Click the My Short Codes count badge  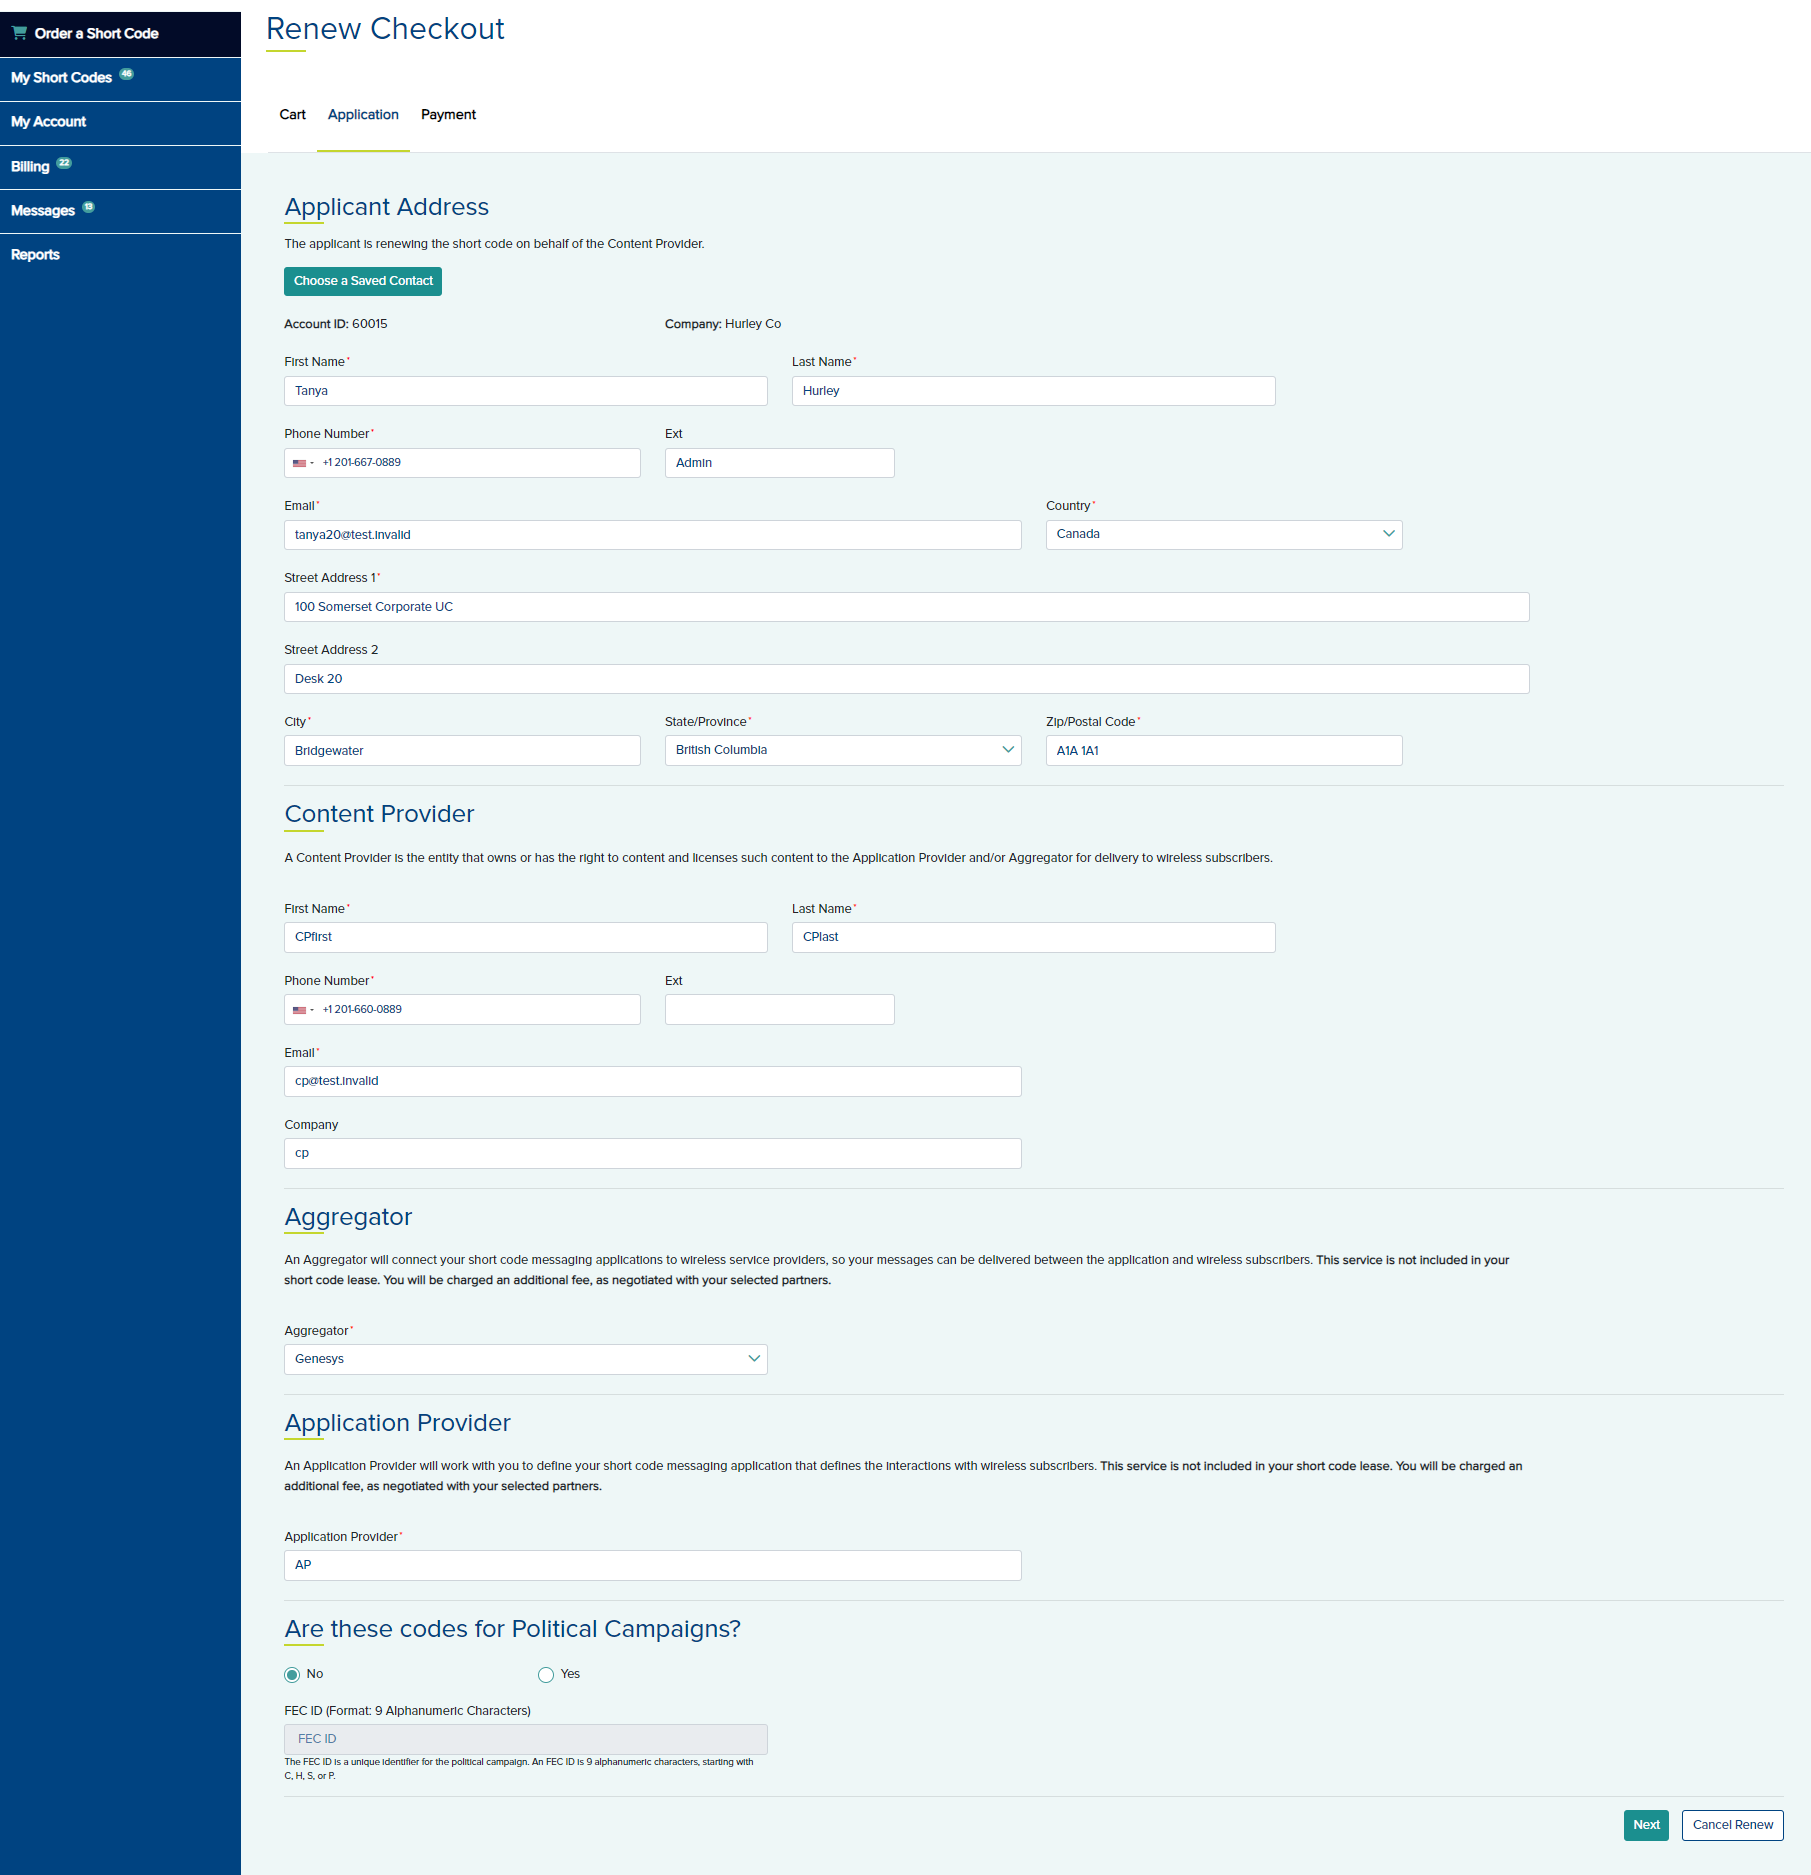(126, 74)
